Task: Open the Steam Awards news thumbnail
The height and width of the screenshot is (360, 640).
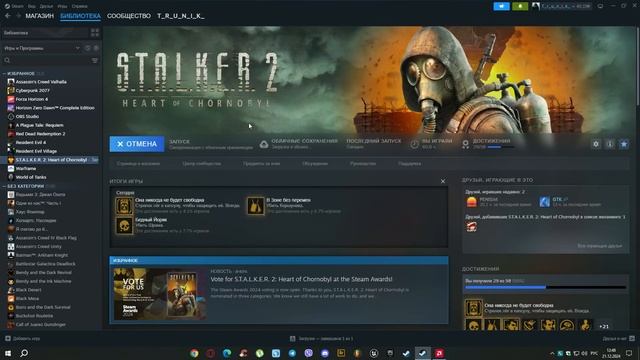Action: tap(160, 294)
